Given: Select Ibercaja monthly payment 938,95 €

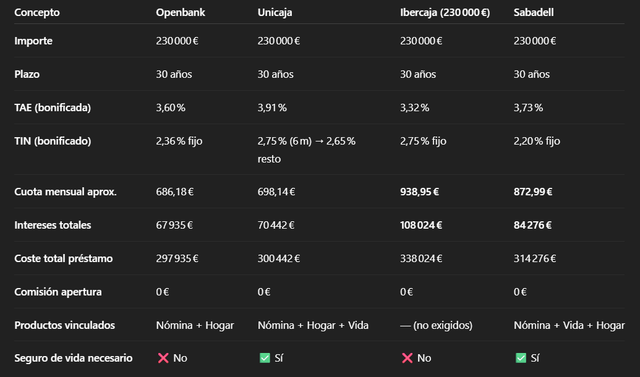Looking at the screenshot, I should (x=419, y=192).
